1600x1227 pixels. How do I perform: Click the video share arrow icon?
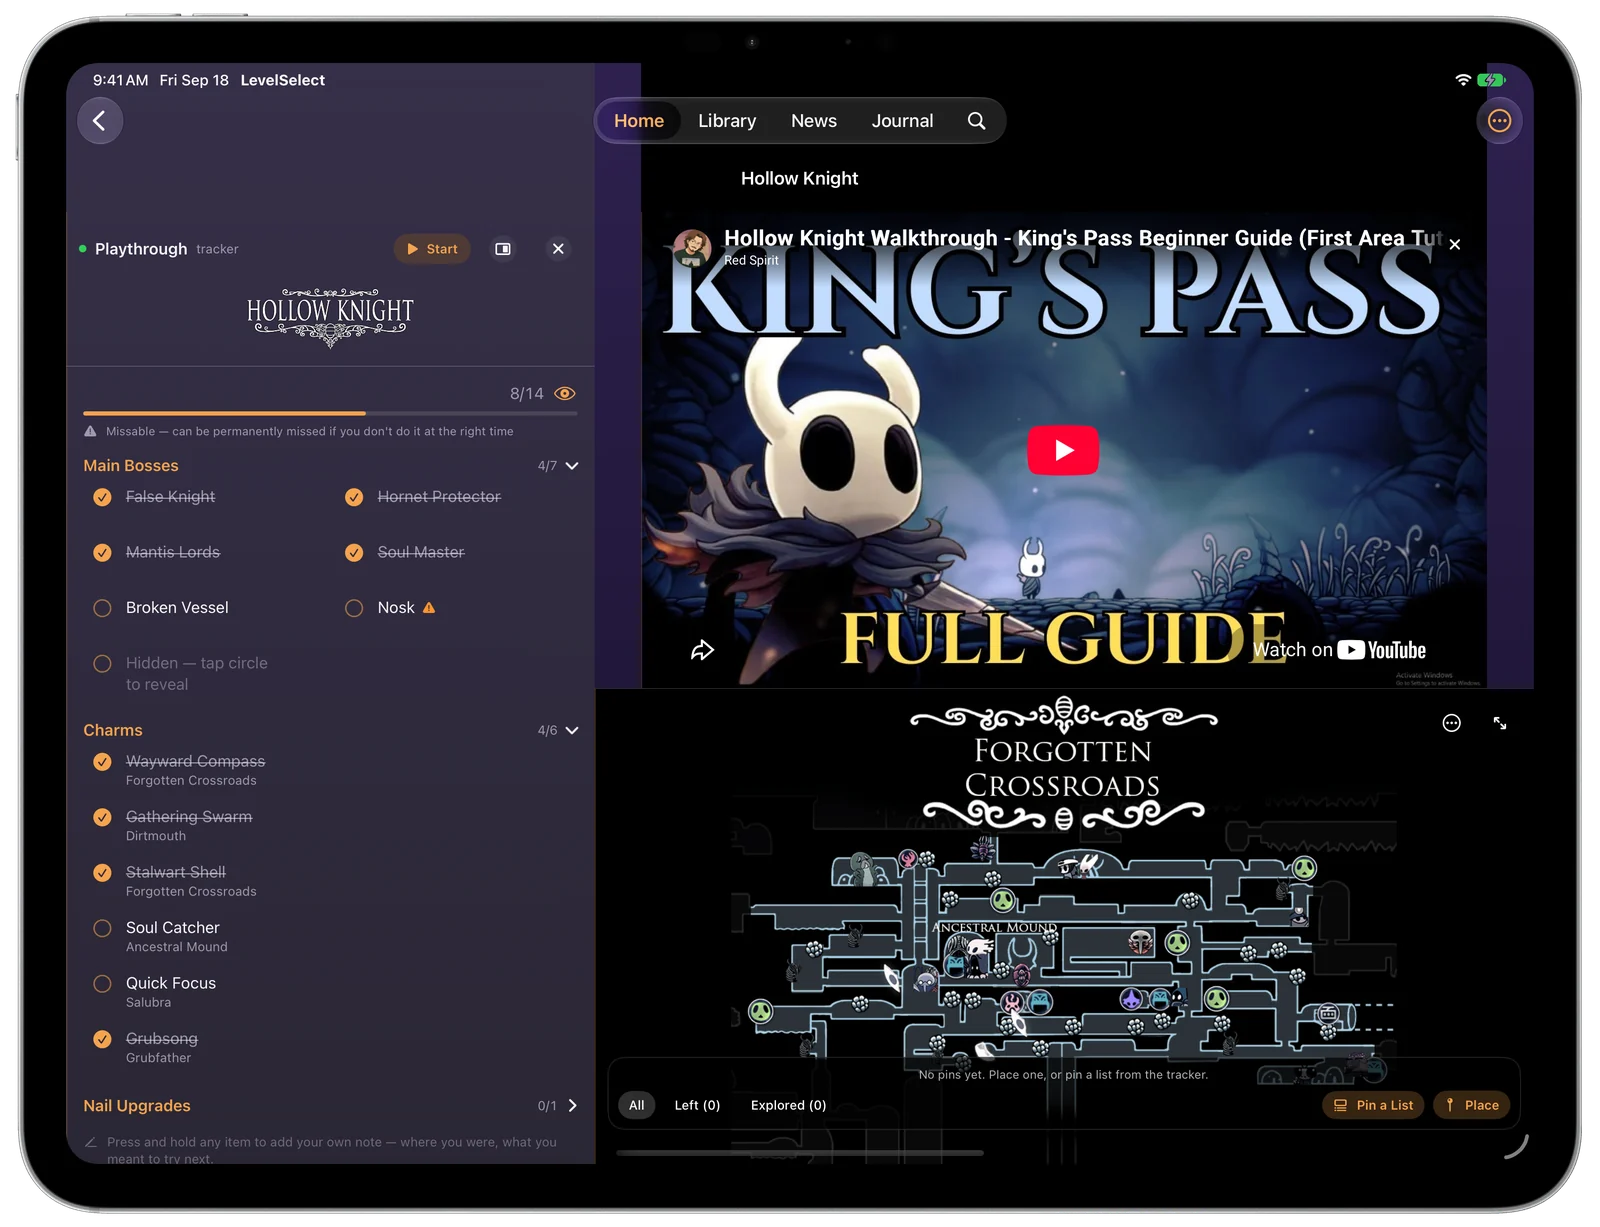point(702,651)
